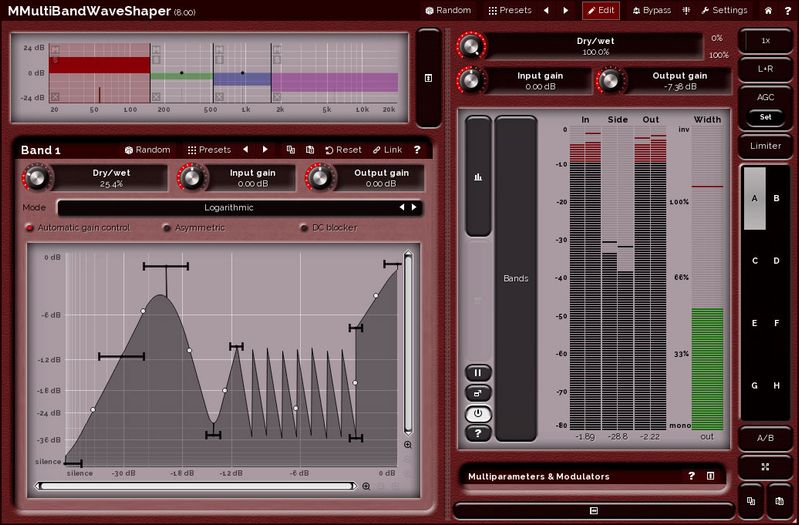Toggle plugin Bypass
800x525 pixels.
652,10
